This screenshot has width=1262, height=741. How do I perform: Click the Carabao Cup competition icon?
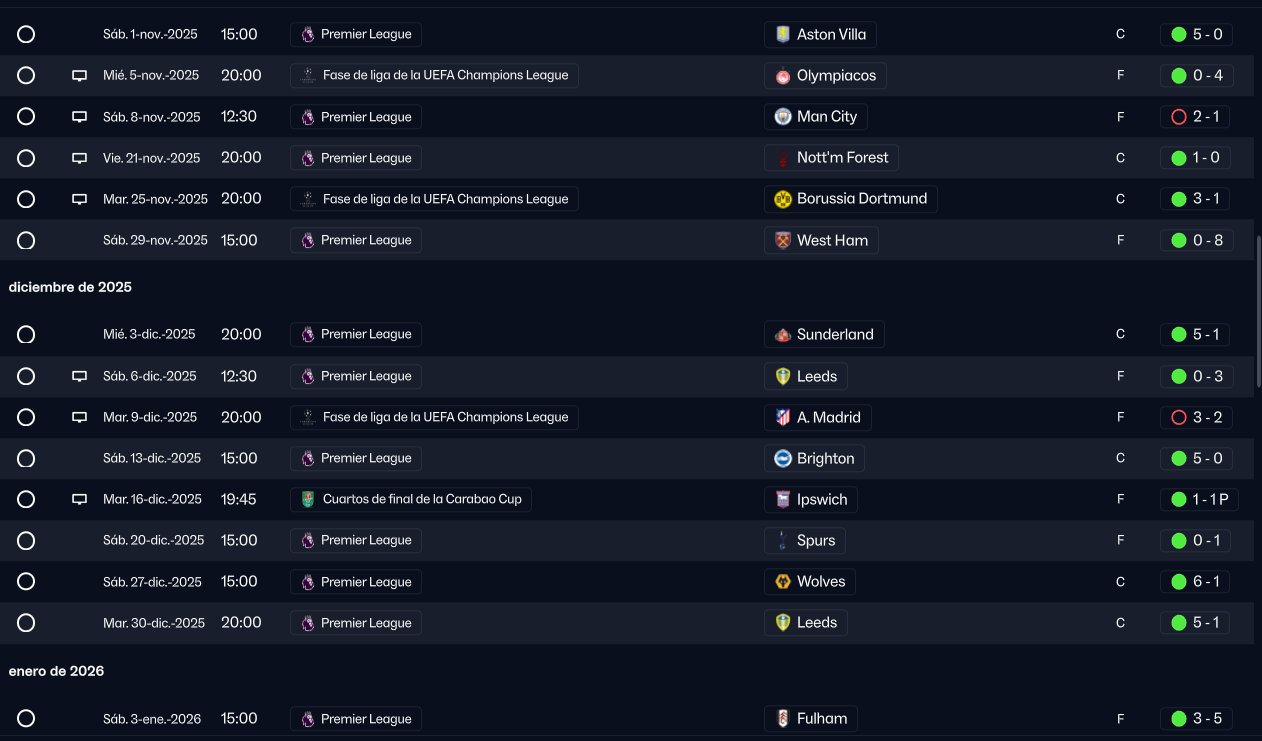tap(308, 499)
